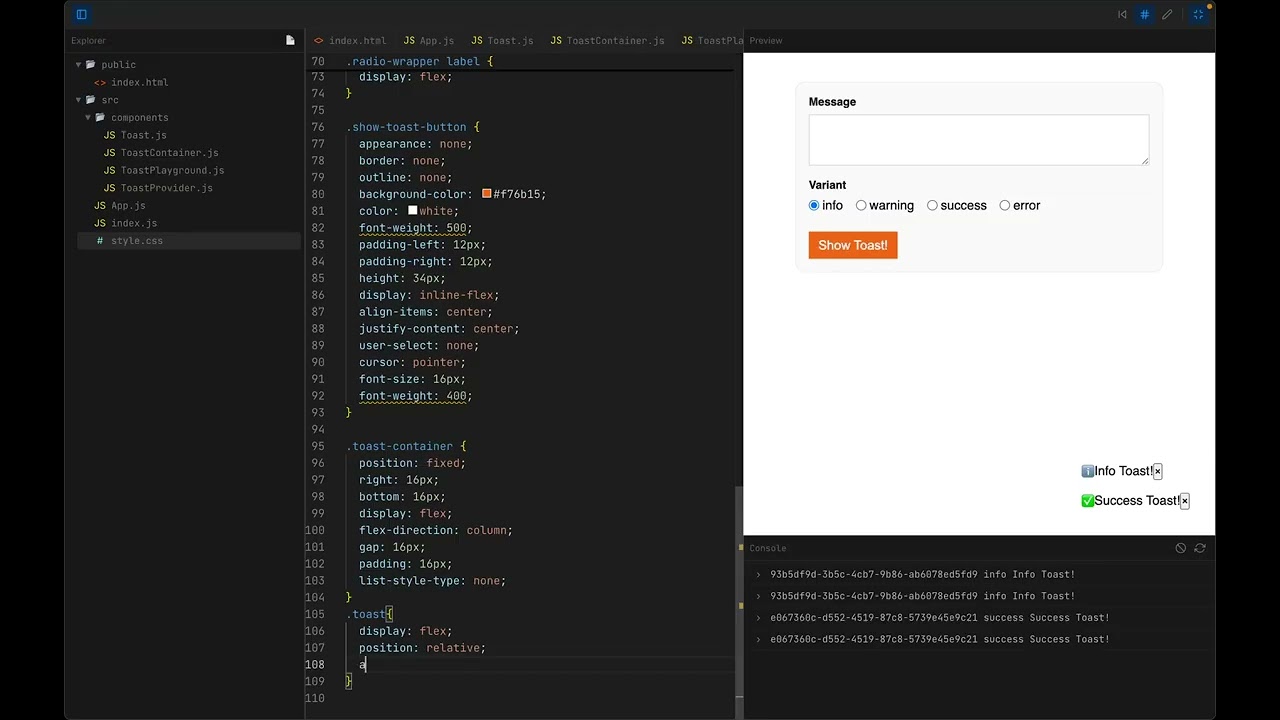1280x720 pixels.
Task: Click the JS icon next to App.js in Explorer
Action: (100, 206)
